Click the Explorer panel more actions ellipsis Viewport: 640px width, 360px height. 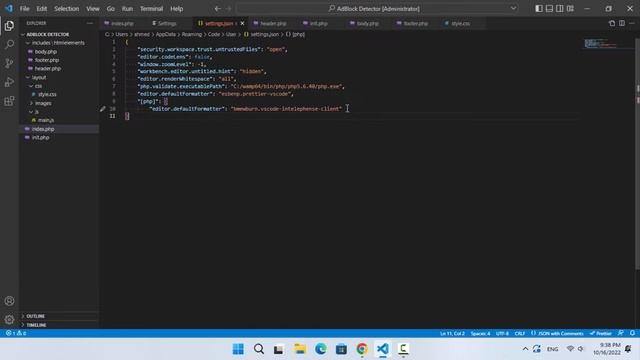90,23
